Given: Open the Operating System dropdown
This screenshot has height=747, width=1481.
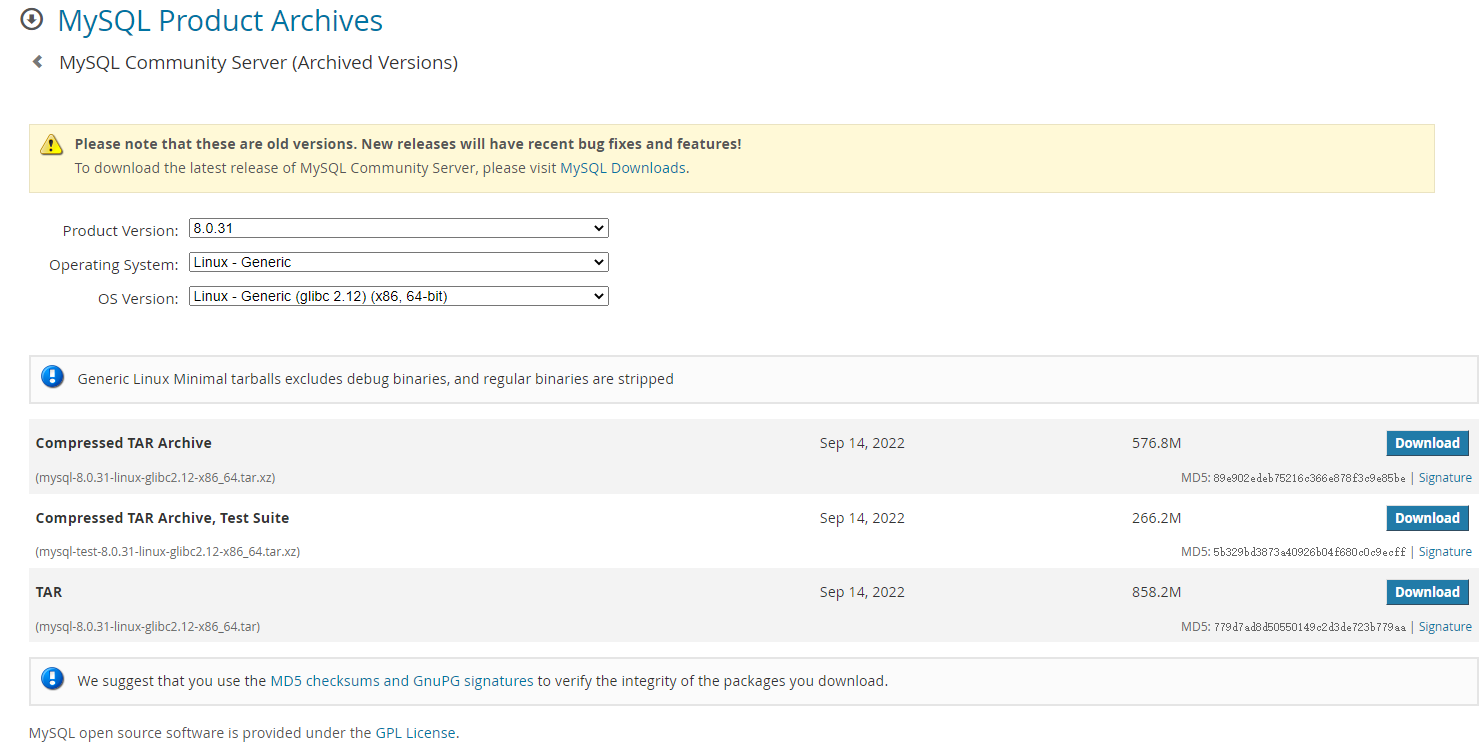Looking at the screenshot, I should [399, 262].
